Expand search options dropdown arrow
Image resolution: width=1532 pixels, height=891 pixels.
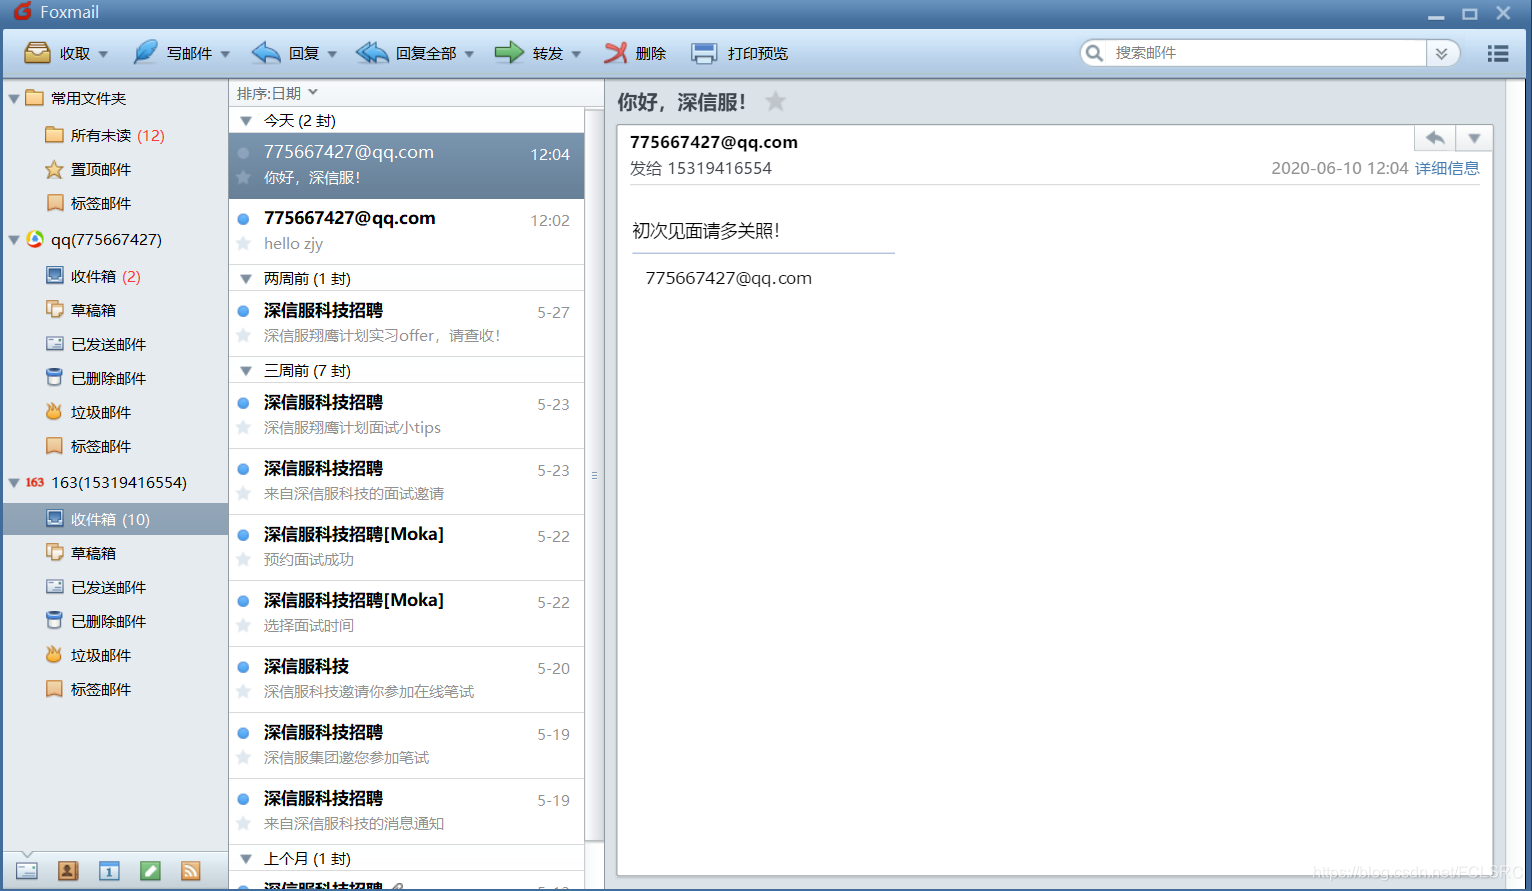point(1442,53)
